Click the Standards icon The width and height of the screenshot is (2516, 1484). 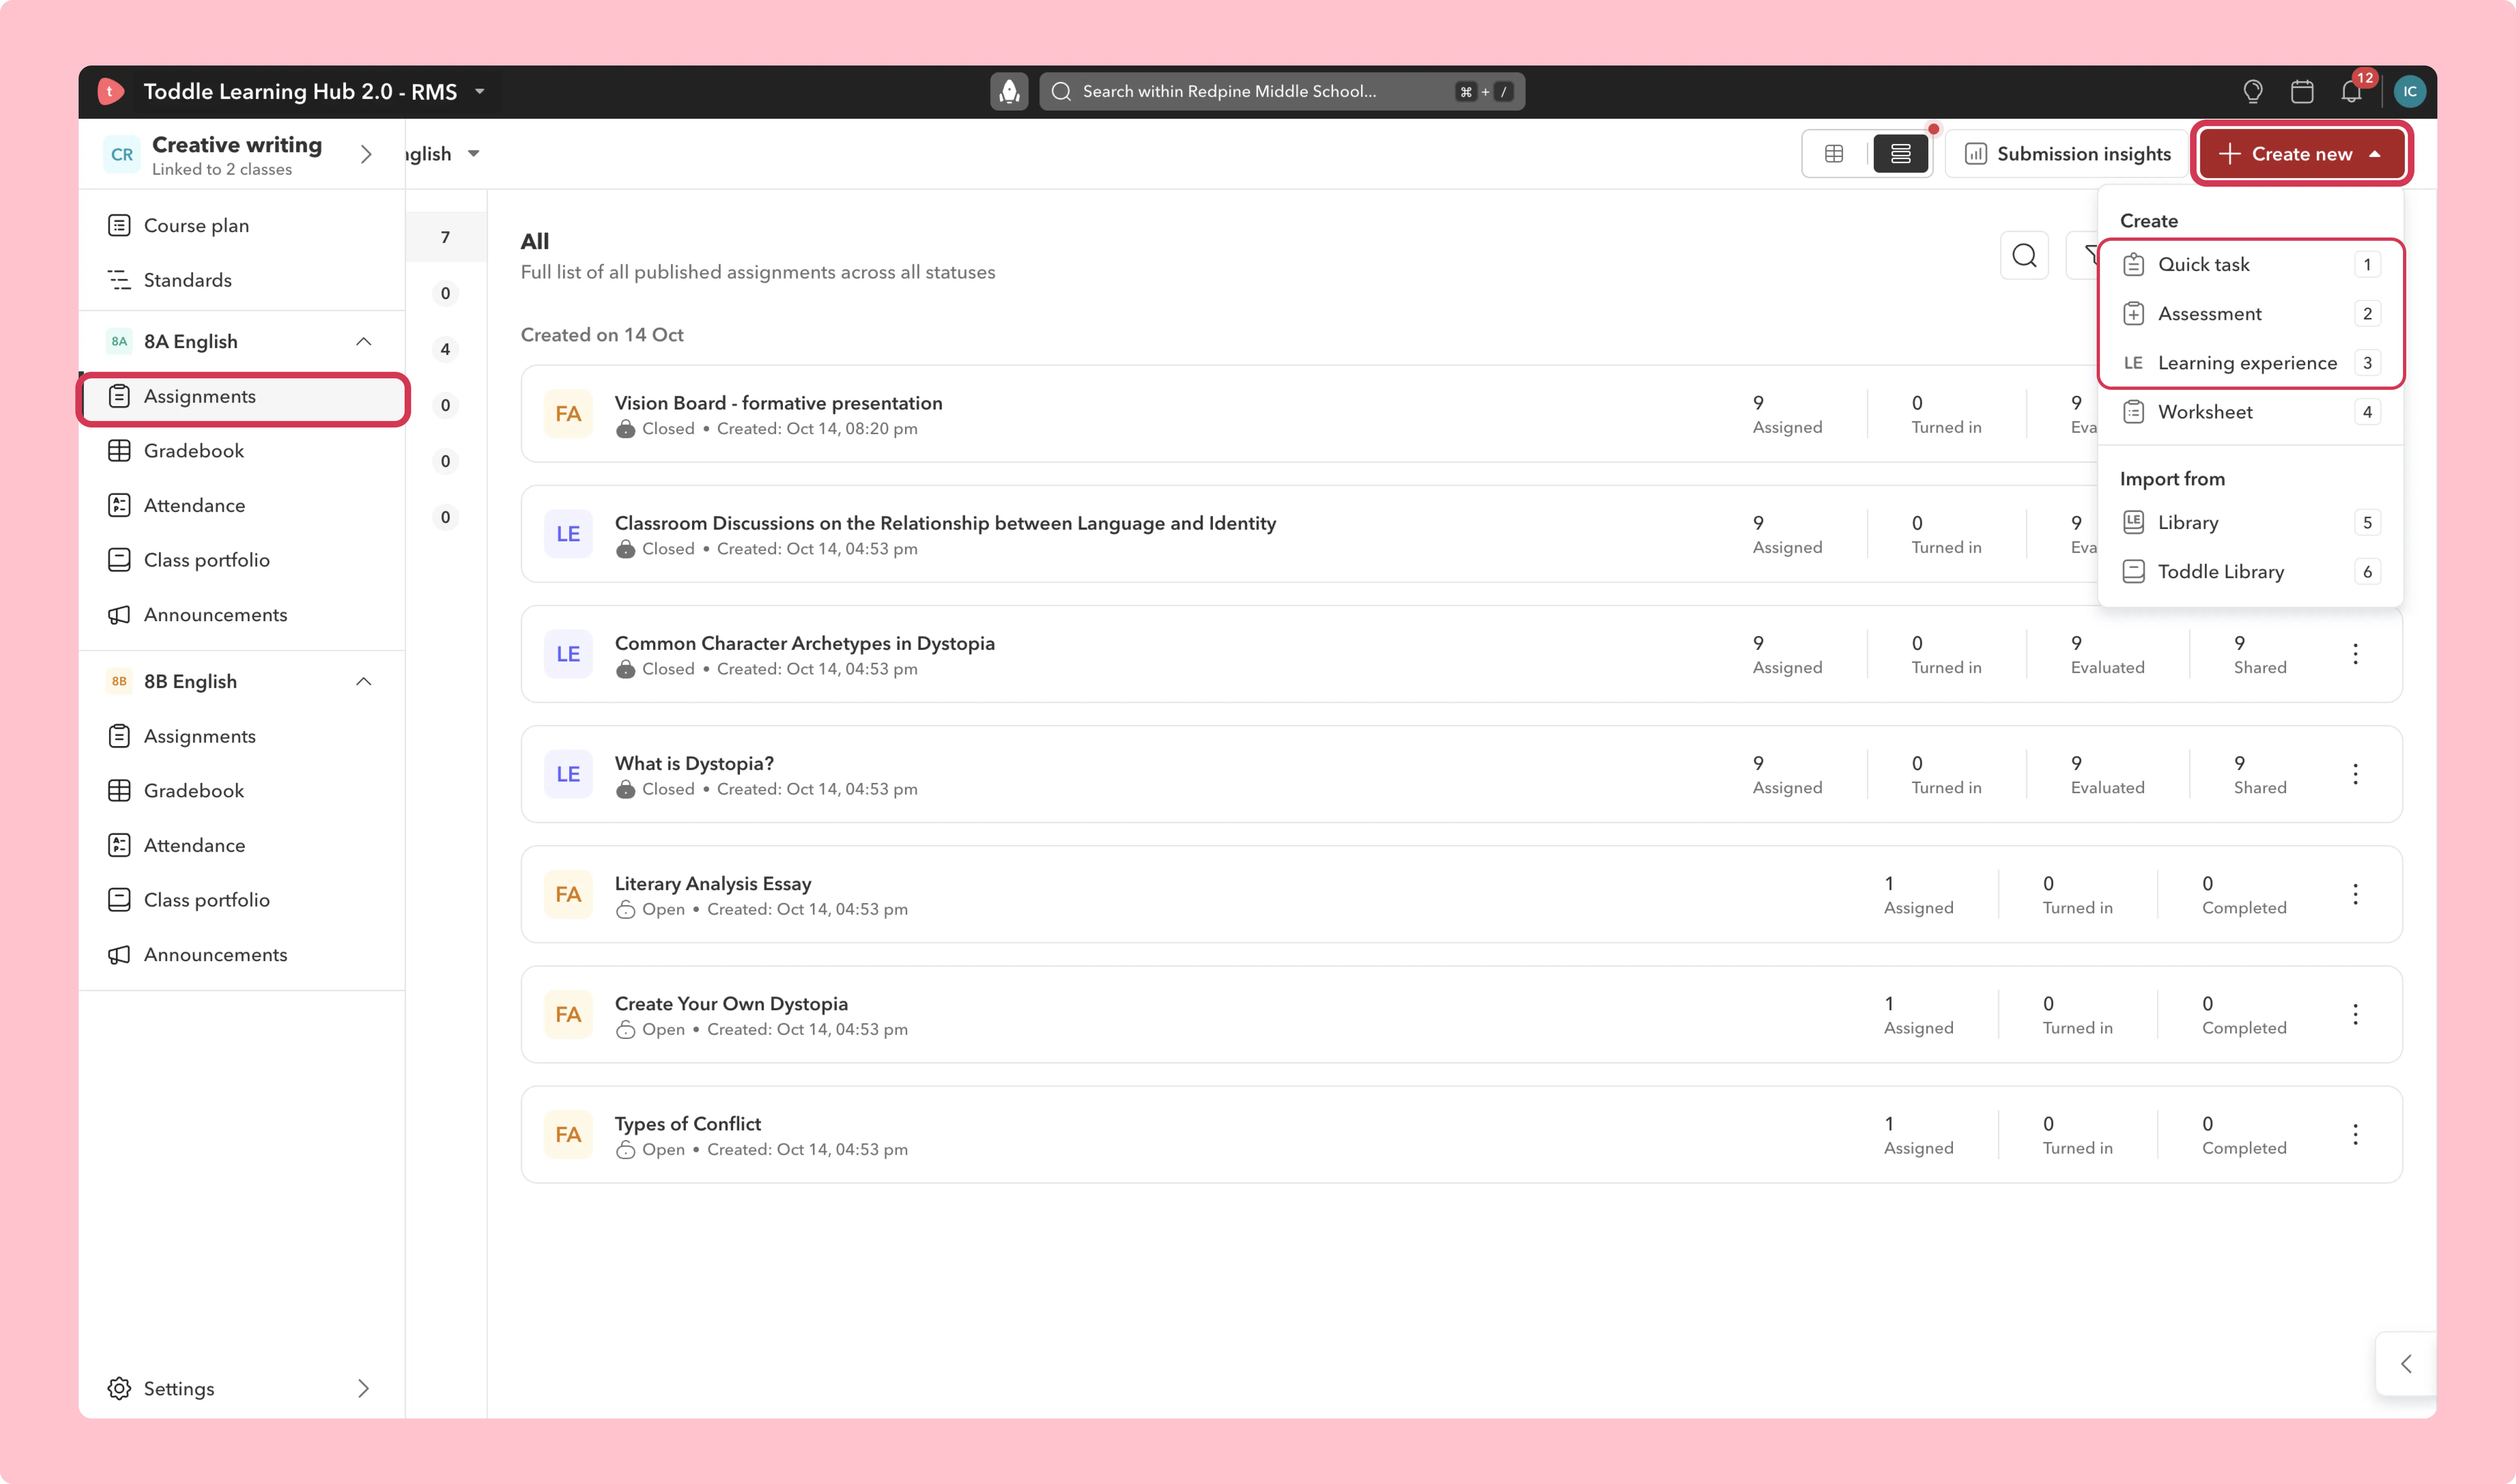click(x=119, y=280)
